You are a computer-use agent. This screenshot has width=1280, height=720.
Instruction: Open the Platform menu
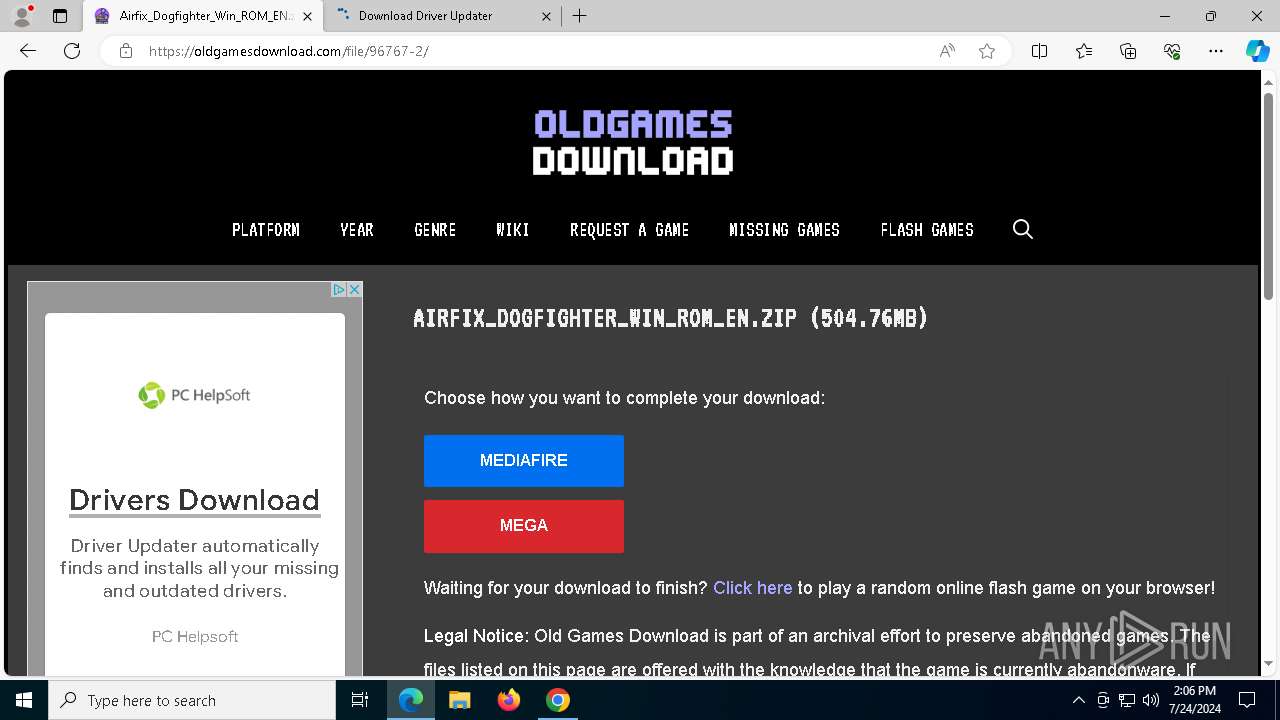[266, 230]
